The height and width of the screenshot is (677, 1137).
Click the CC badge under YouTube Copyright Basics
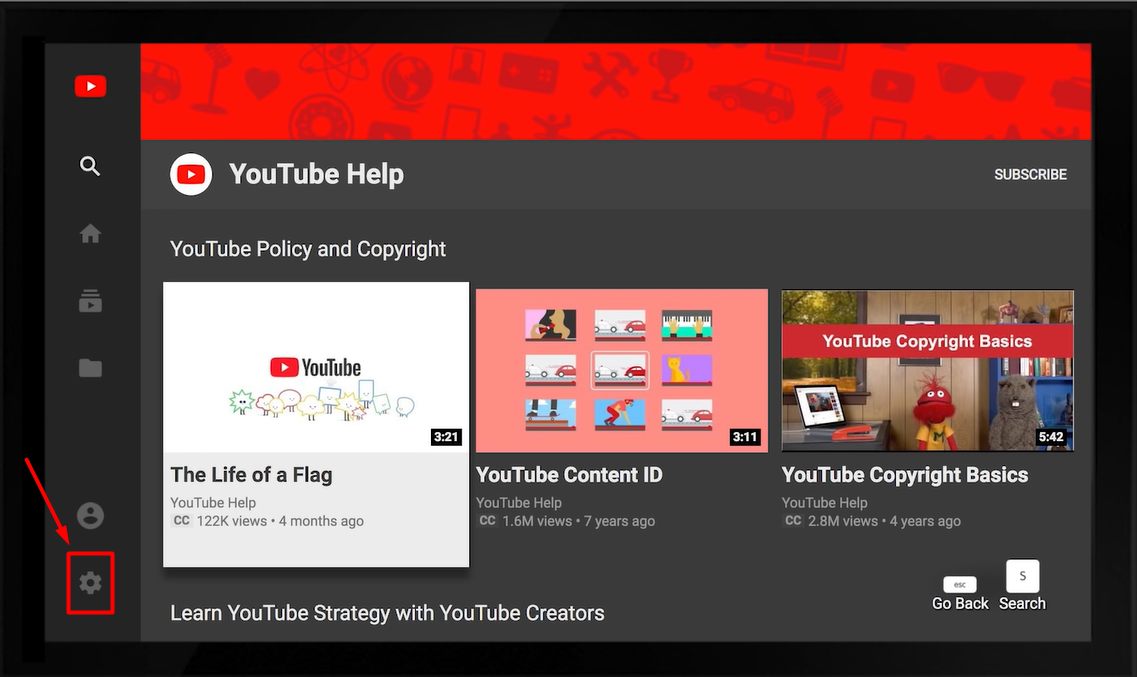coord(793,520)
